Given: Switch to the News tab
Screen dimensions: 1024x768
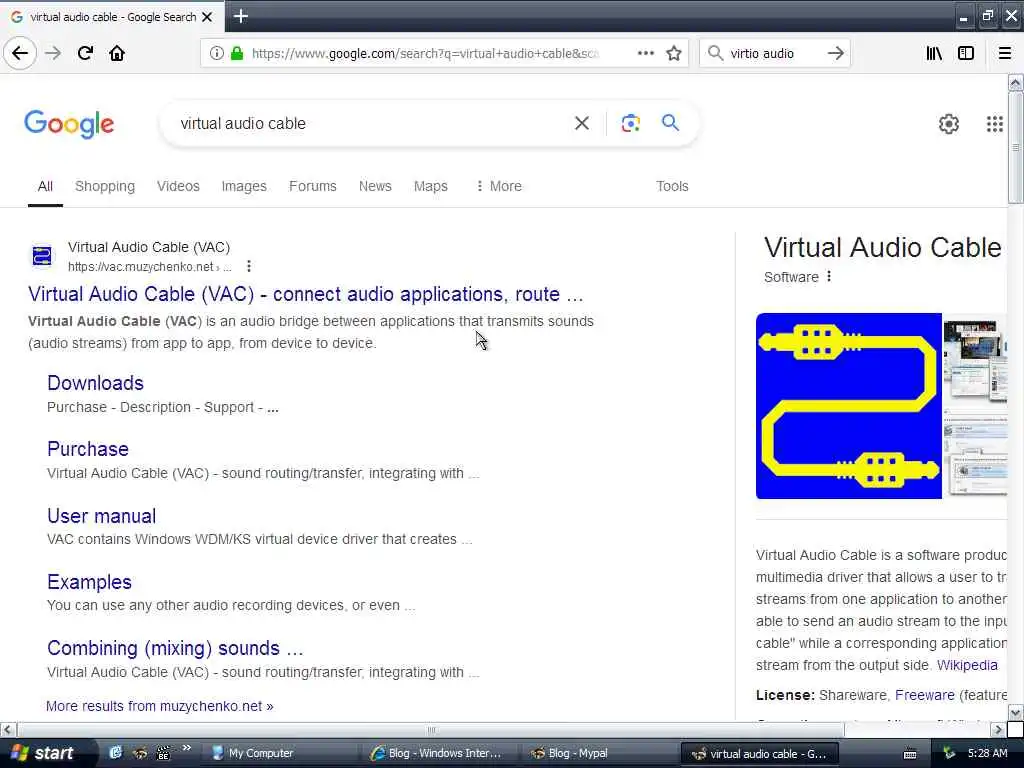Looking at the screenshot, I should pos(375,186).
